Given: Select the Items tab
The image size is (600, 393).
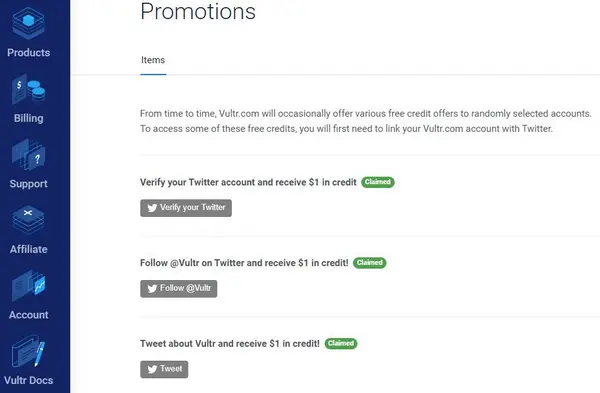Looking at the screenshot, I should click(153, 60).
